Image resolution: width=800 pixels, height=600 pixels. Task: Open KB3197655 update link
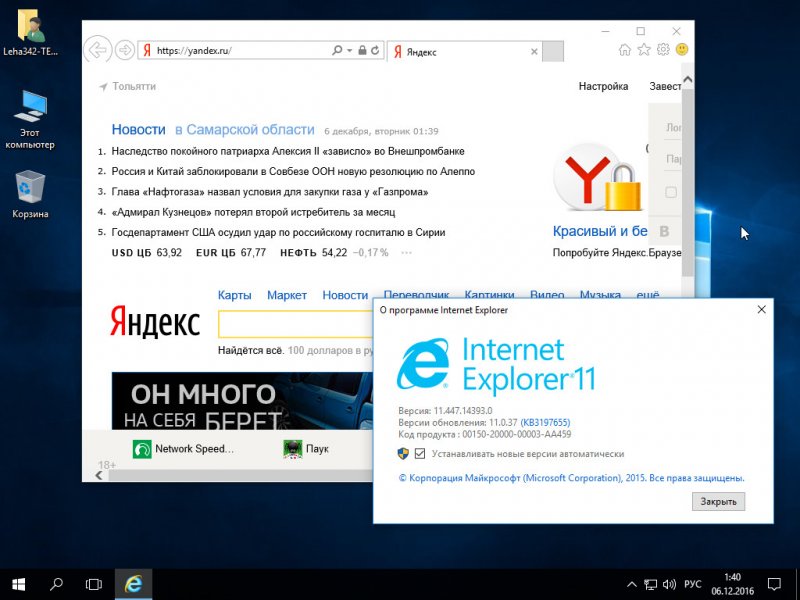(545, 422)
